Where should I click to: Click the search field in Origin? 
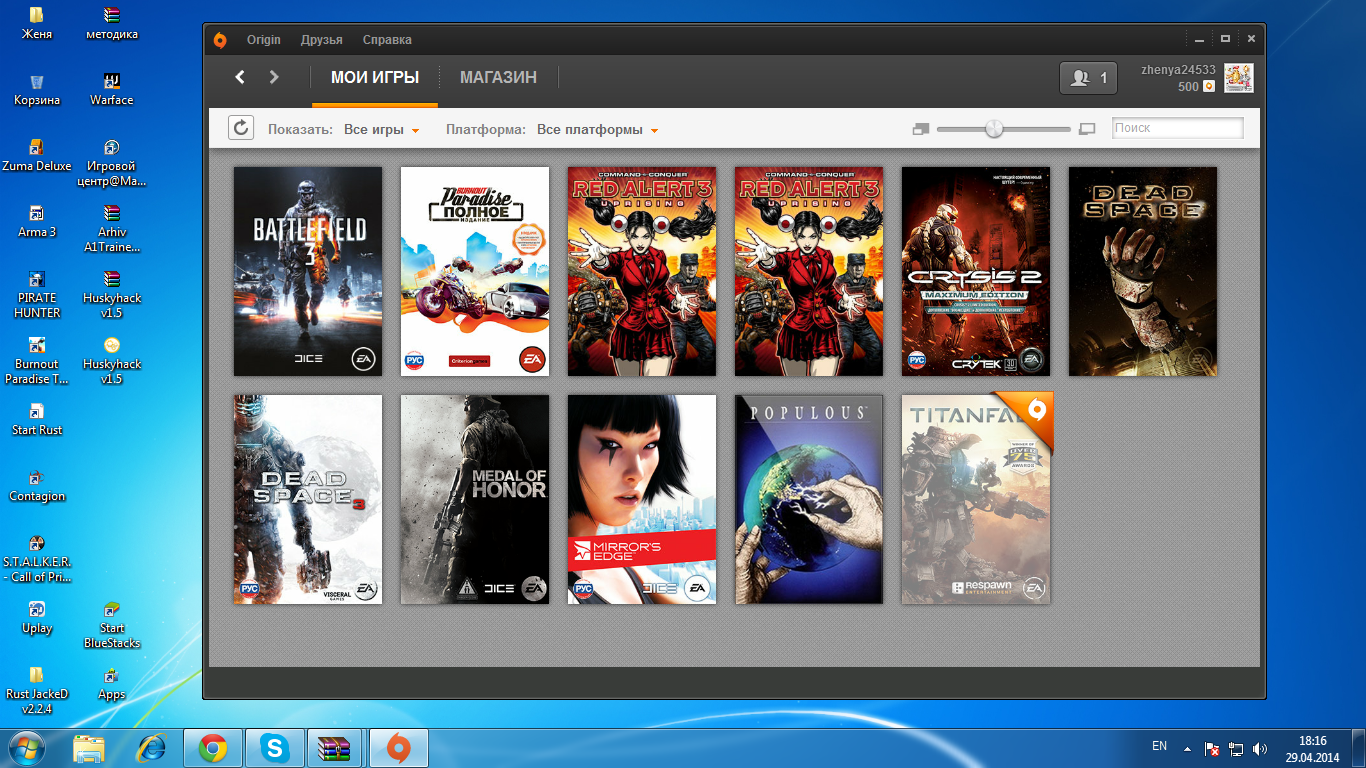click(x=1177, y=128)
